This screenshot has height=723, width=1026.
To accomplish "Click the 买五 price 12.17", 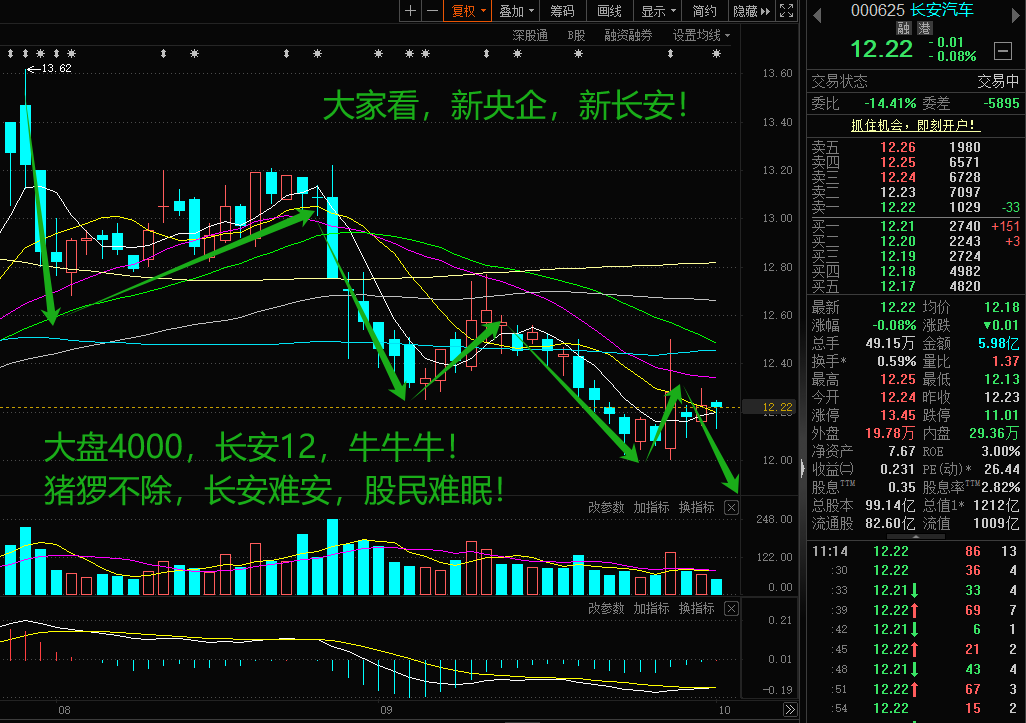I will tap(898, 287).
